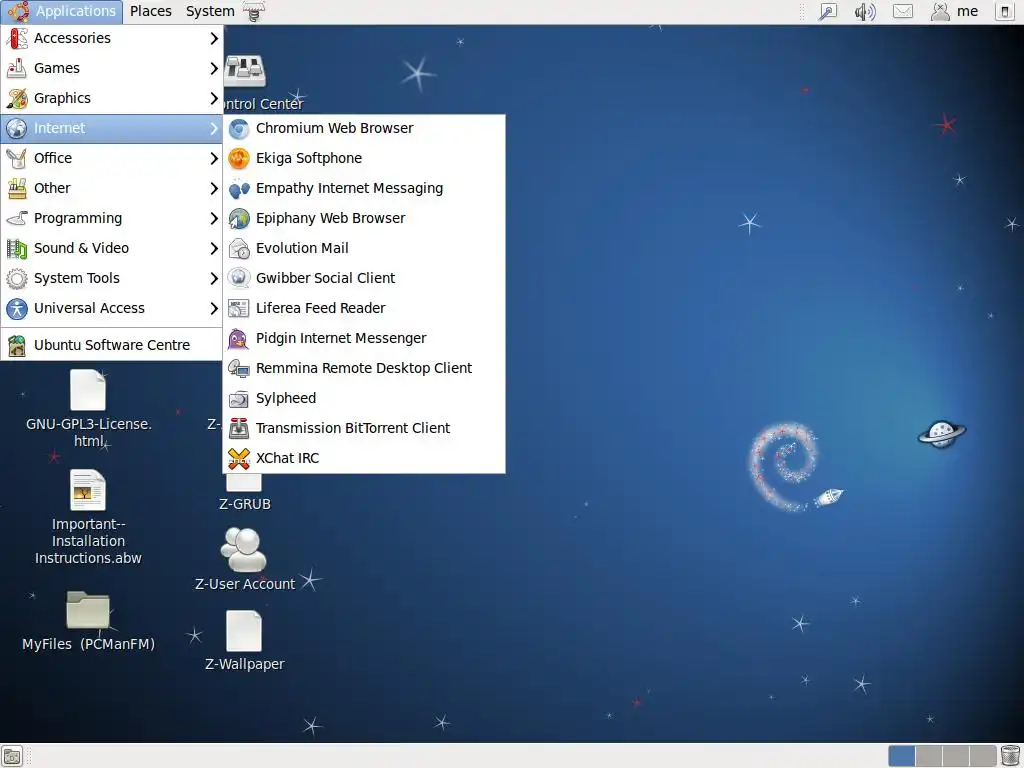Screen dimensions: 1024x768
Task: Click the Programming category icon
Action: coord(17,219)
